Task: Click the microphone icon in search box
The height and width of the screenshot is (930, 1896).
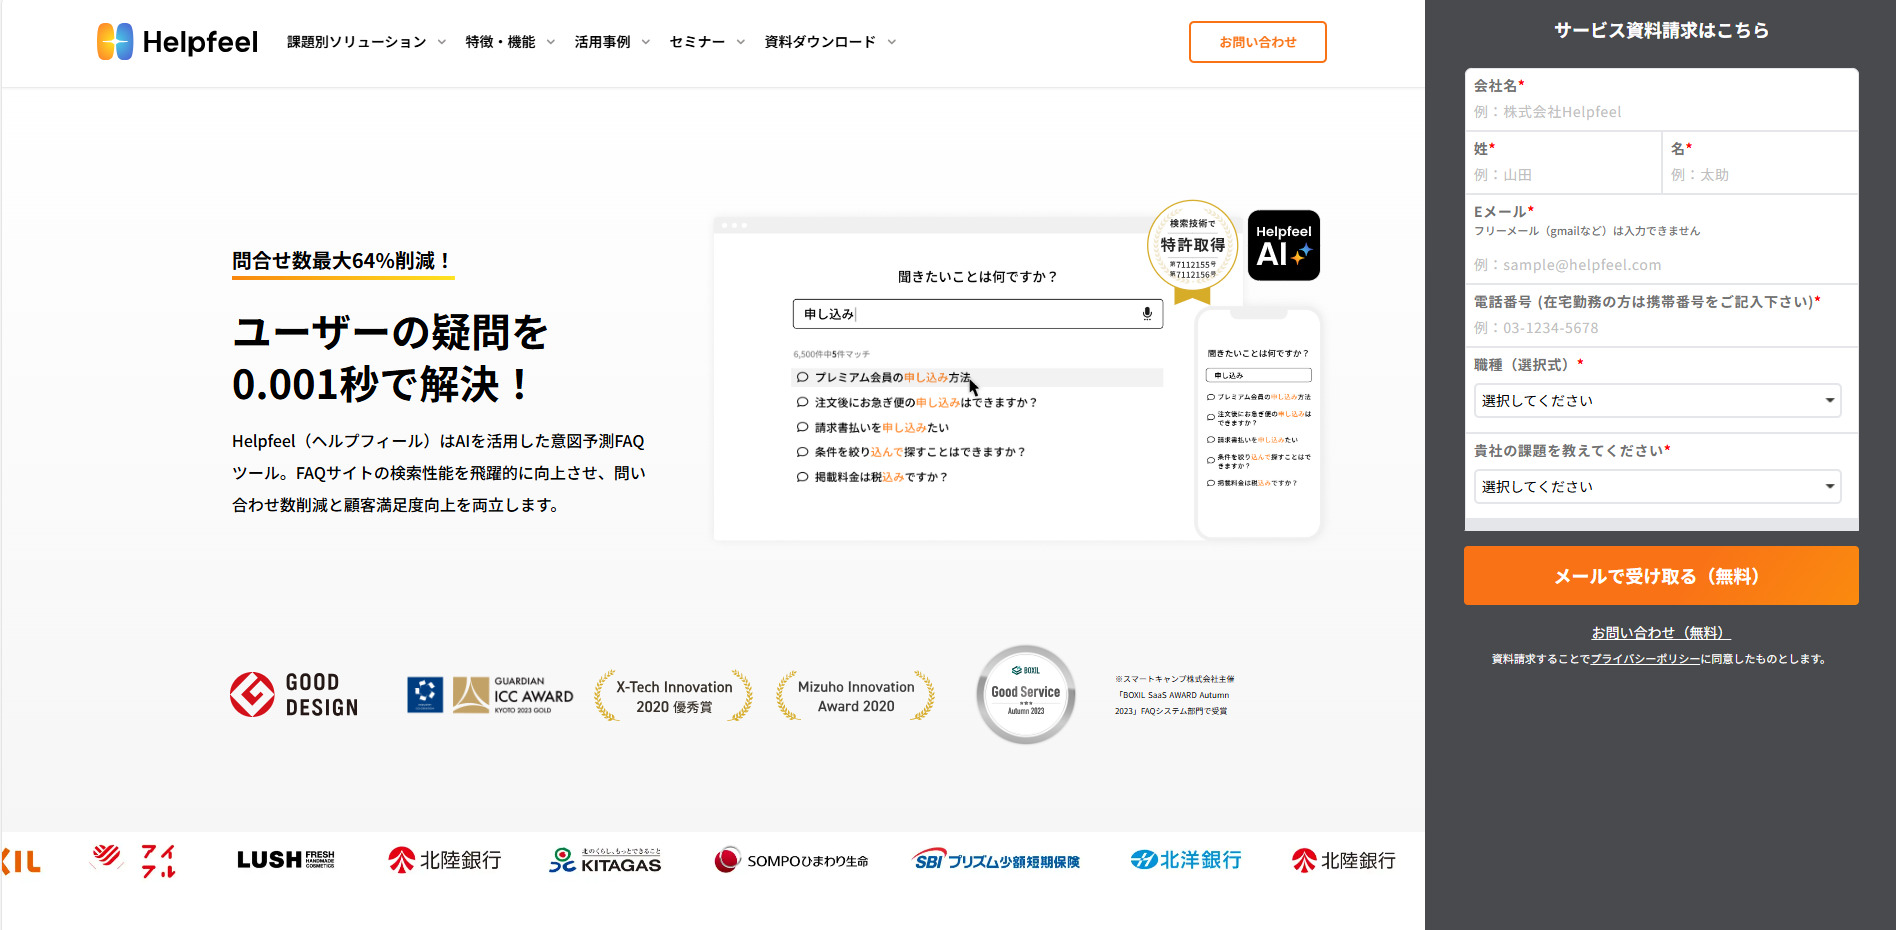Action: [x=1147, y=314]
